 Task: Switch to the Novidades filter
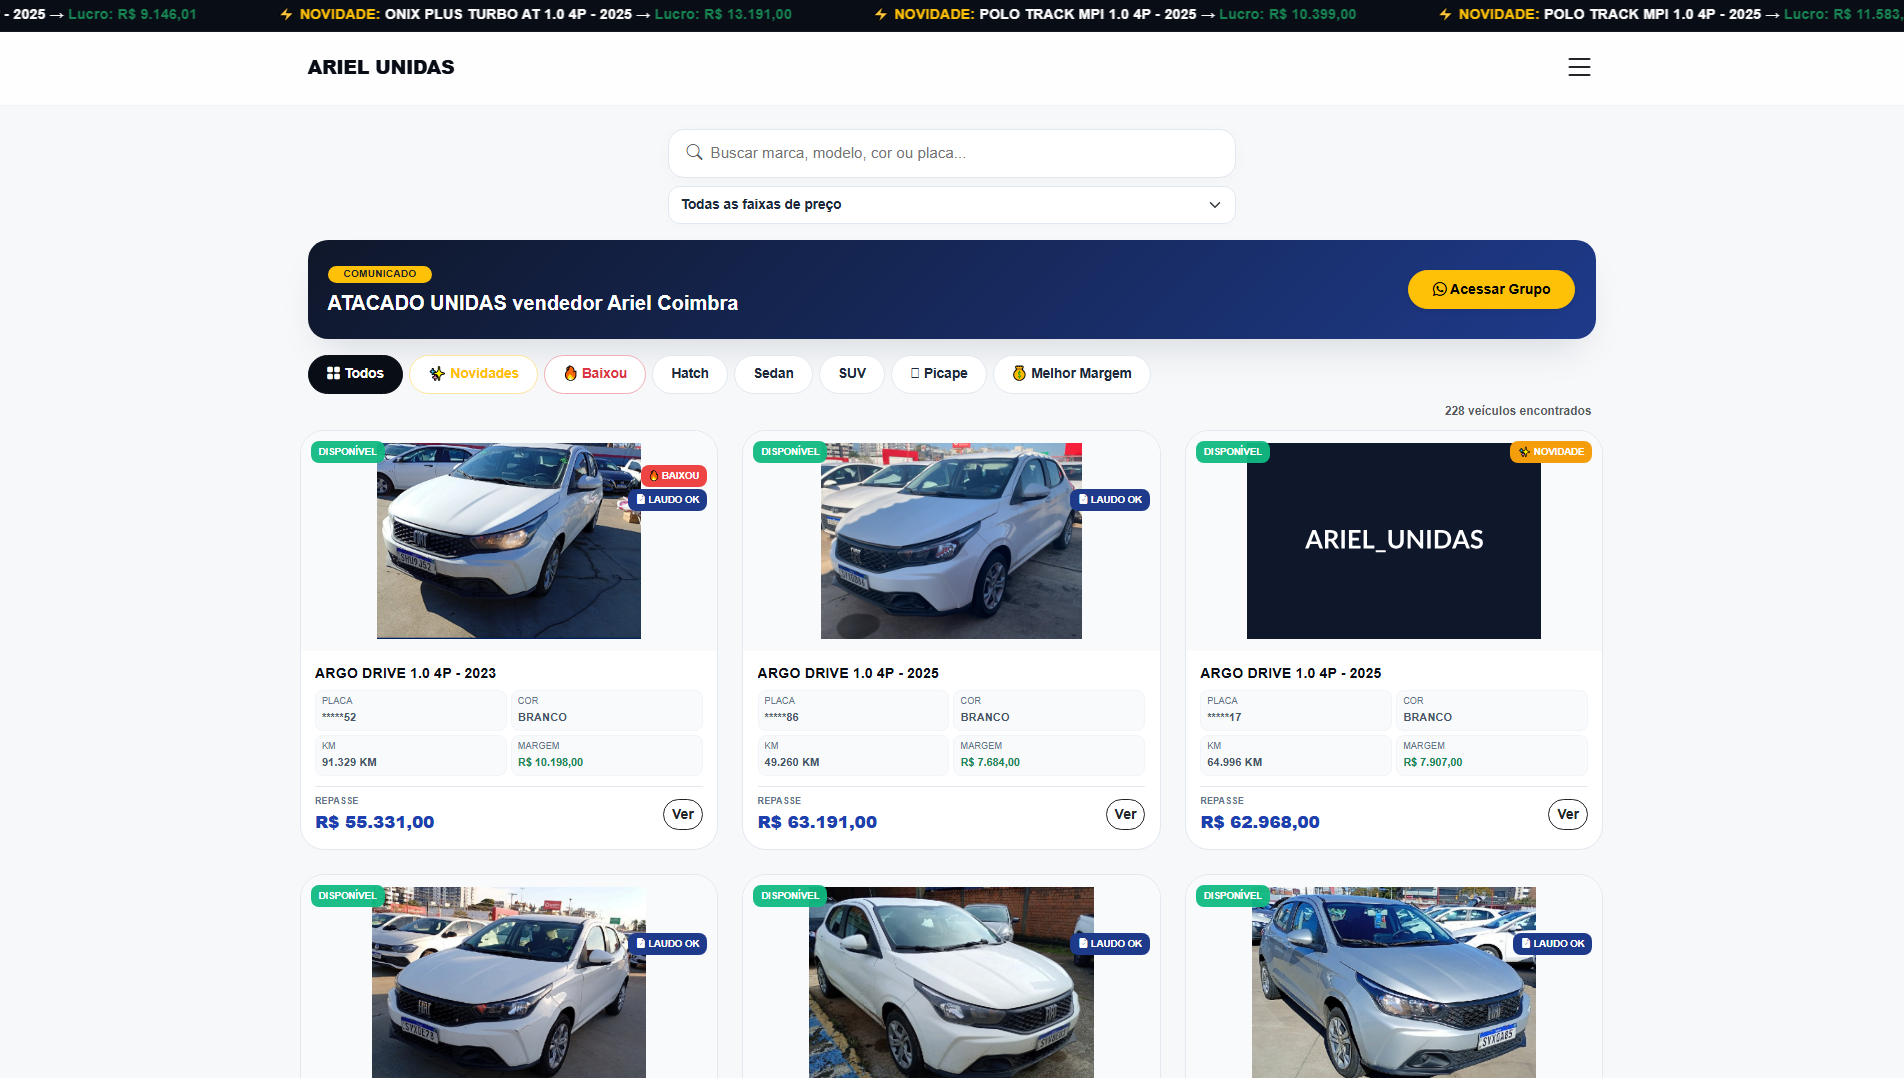coord(473,374)
